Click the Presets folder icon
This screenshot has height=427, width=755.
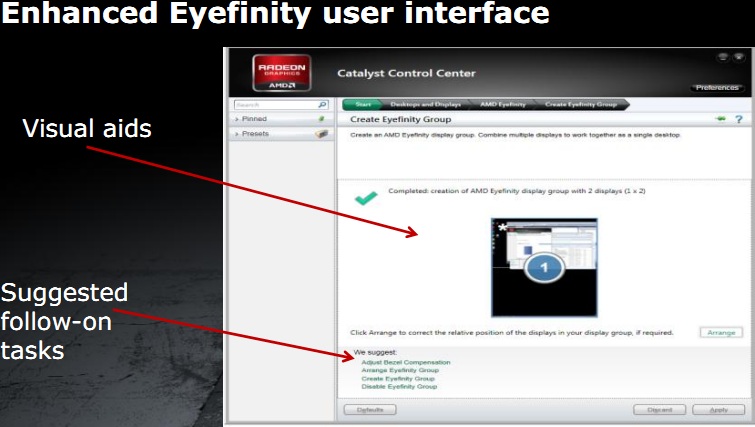point(321,134)
